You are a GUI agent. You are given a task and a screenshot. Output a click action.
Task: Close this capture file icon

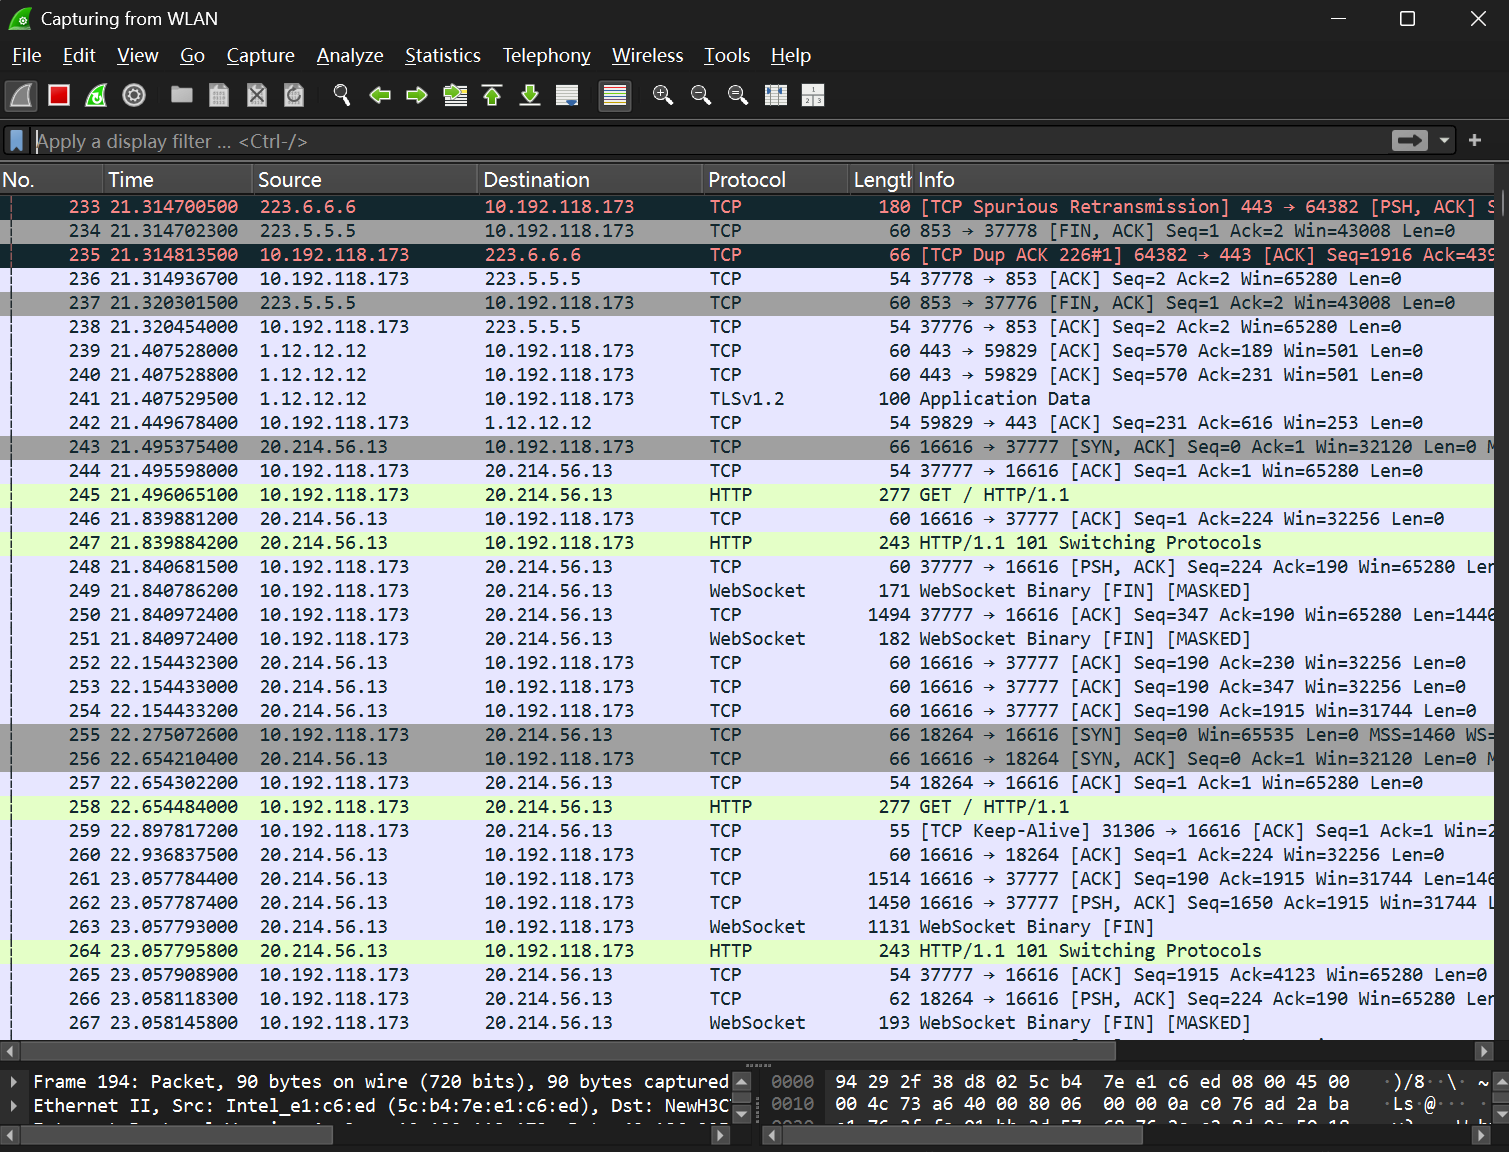pyautogui.click(x=257, y=95)
